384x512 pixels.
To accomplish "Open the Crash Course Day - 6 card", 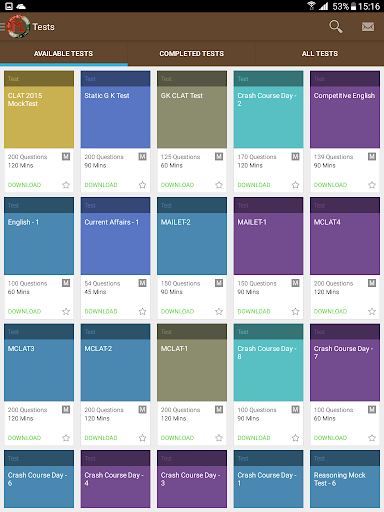I will point(39,479).
